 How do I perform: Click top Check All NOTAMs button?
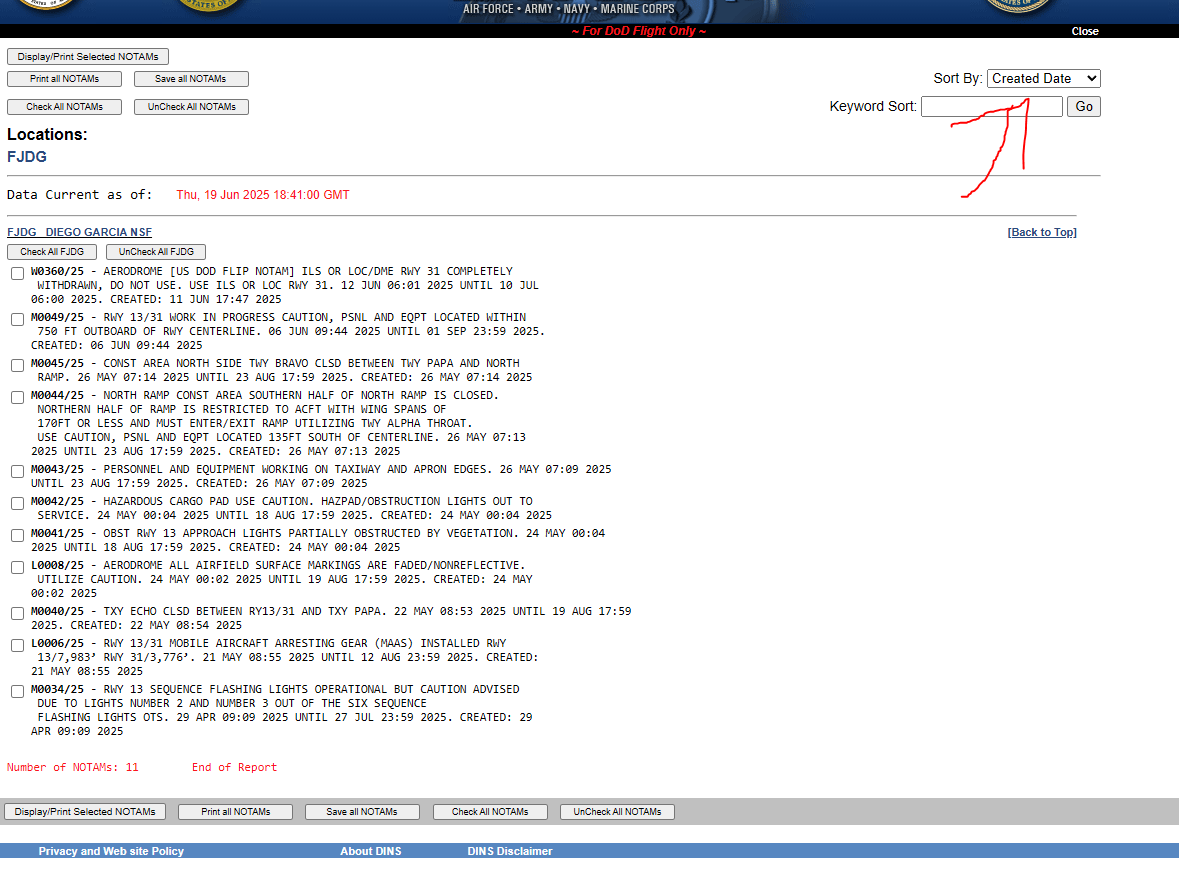click(x=65, y=107)
